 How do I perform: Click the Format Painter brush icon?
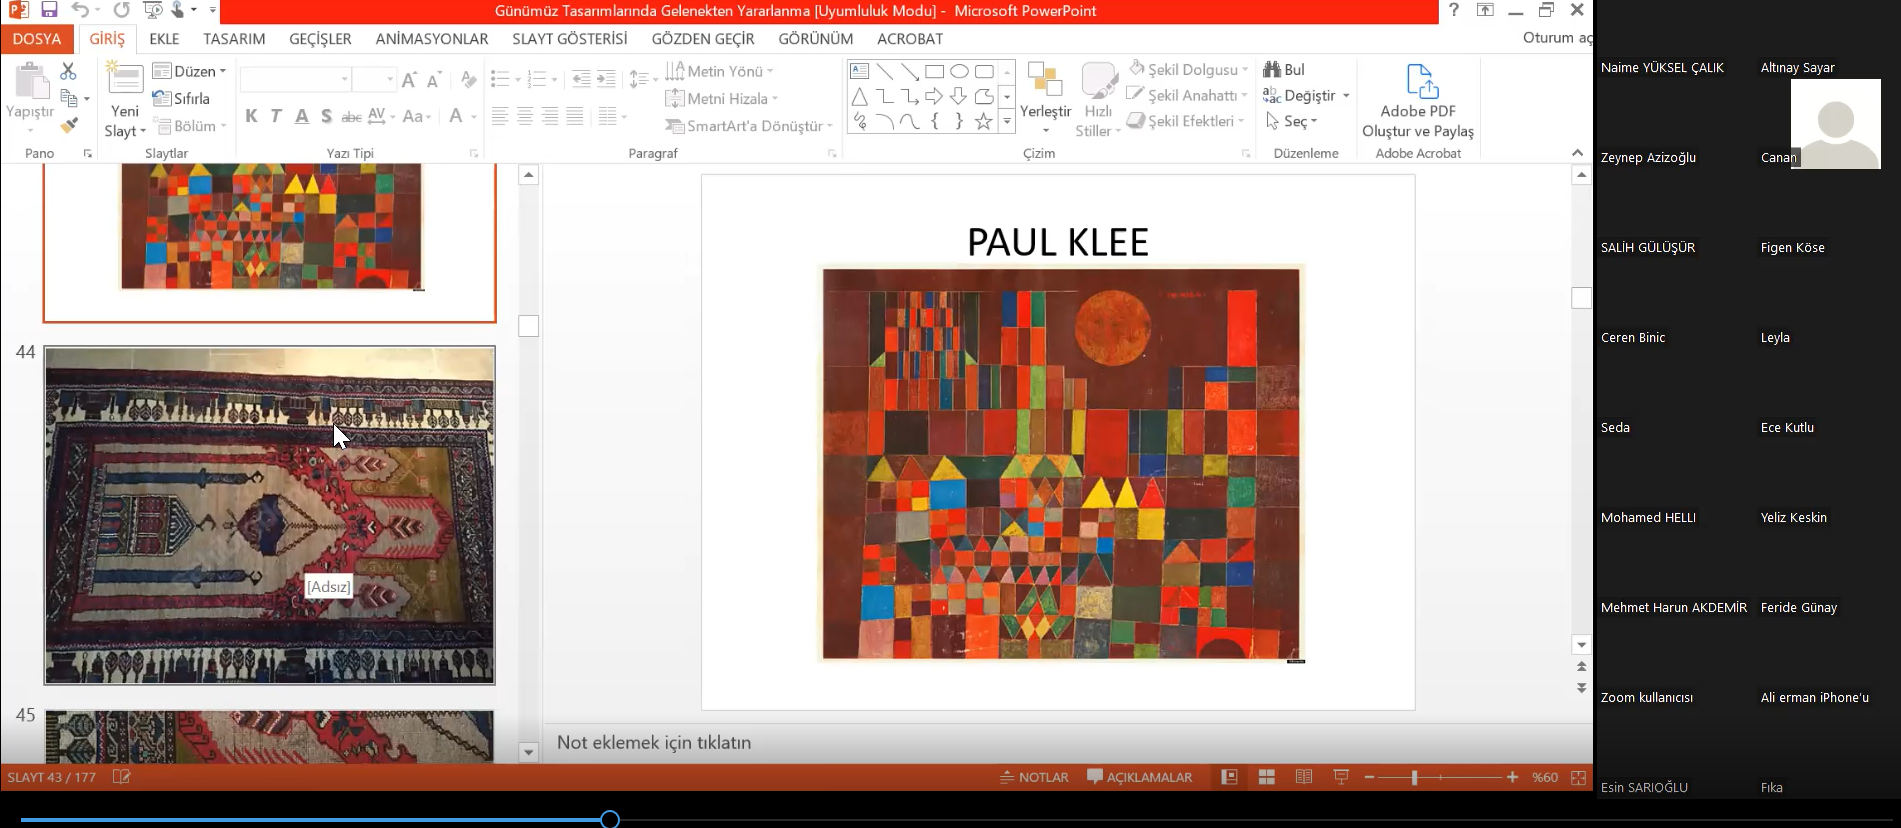[x=68, y=126]
